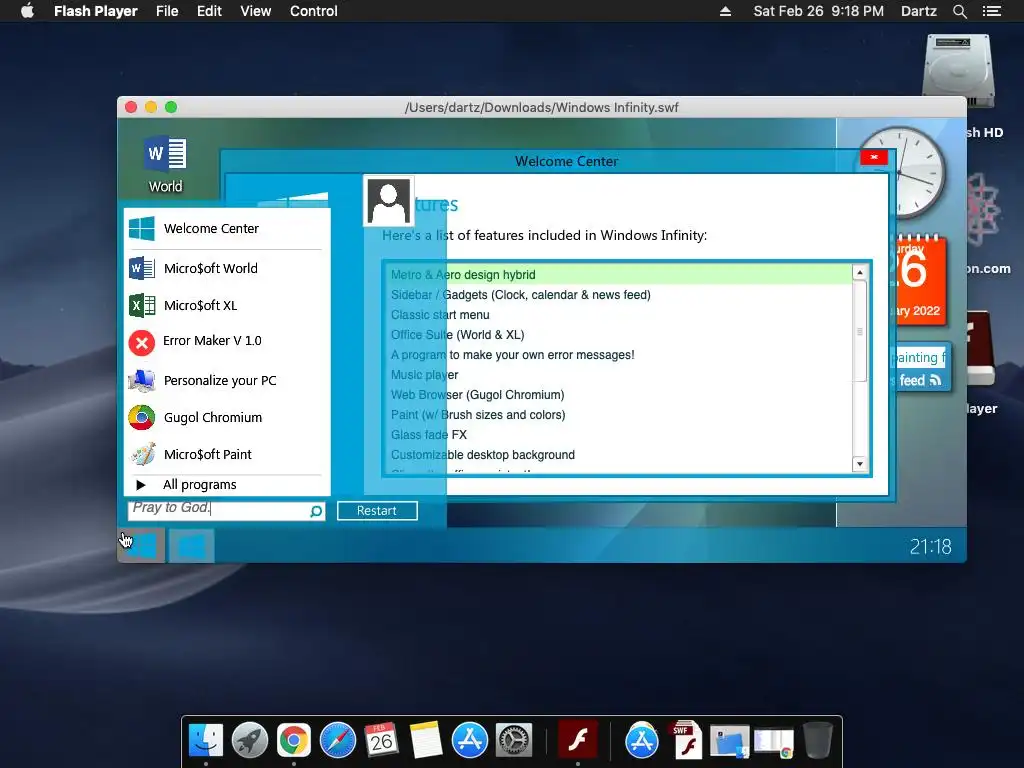Click the start menu search magnifier icon
The image size is (1024, 768).
(x=316, y=511)
